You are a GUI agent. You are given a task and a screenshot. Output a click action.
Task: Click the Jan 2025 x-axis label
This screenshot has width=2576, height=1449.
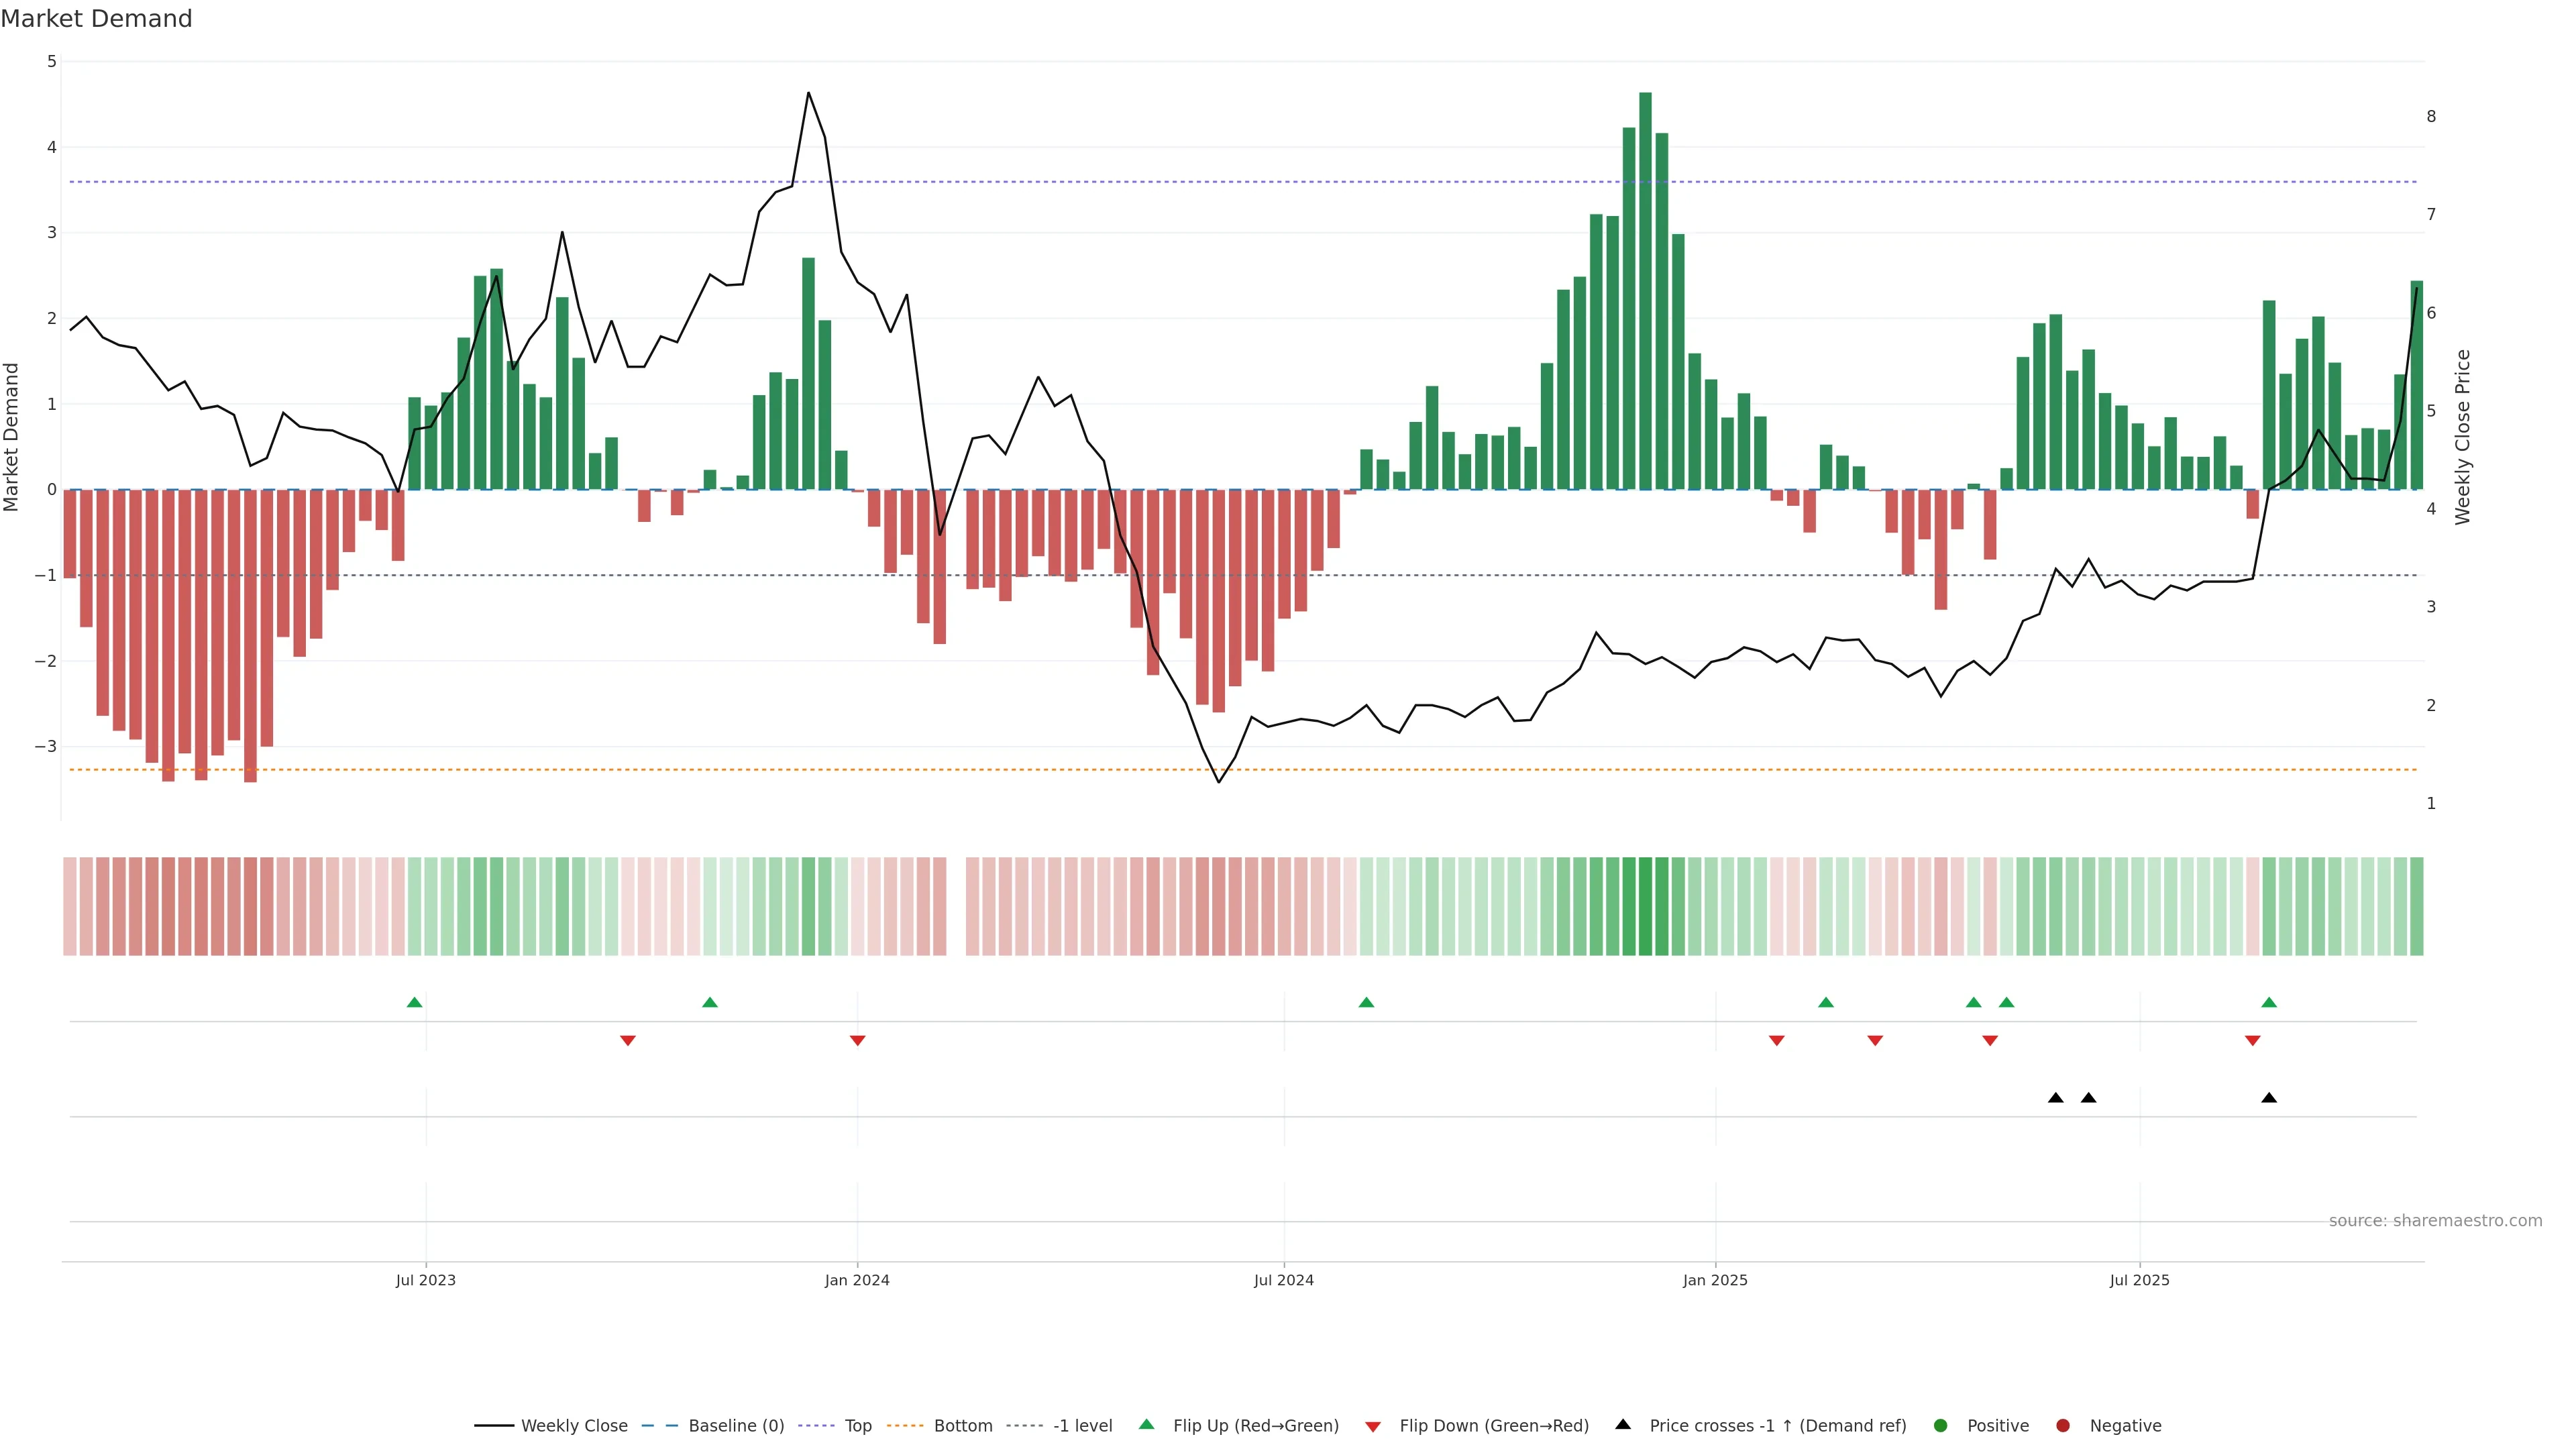point(1715,1280)
